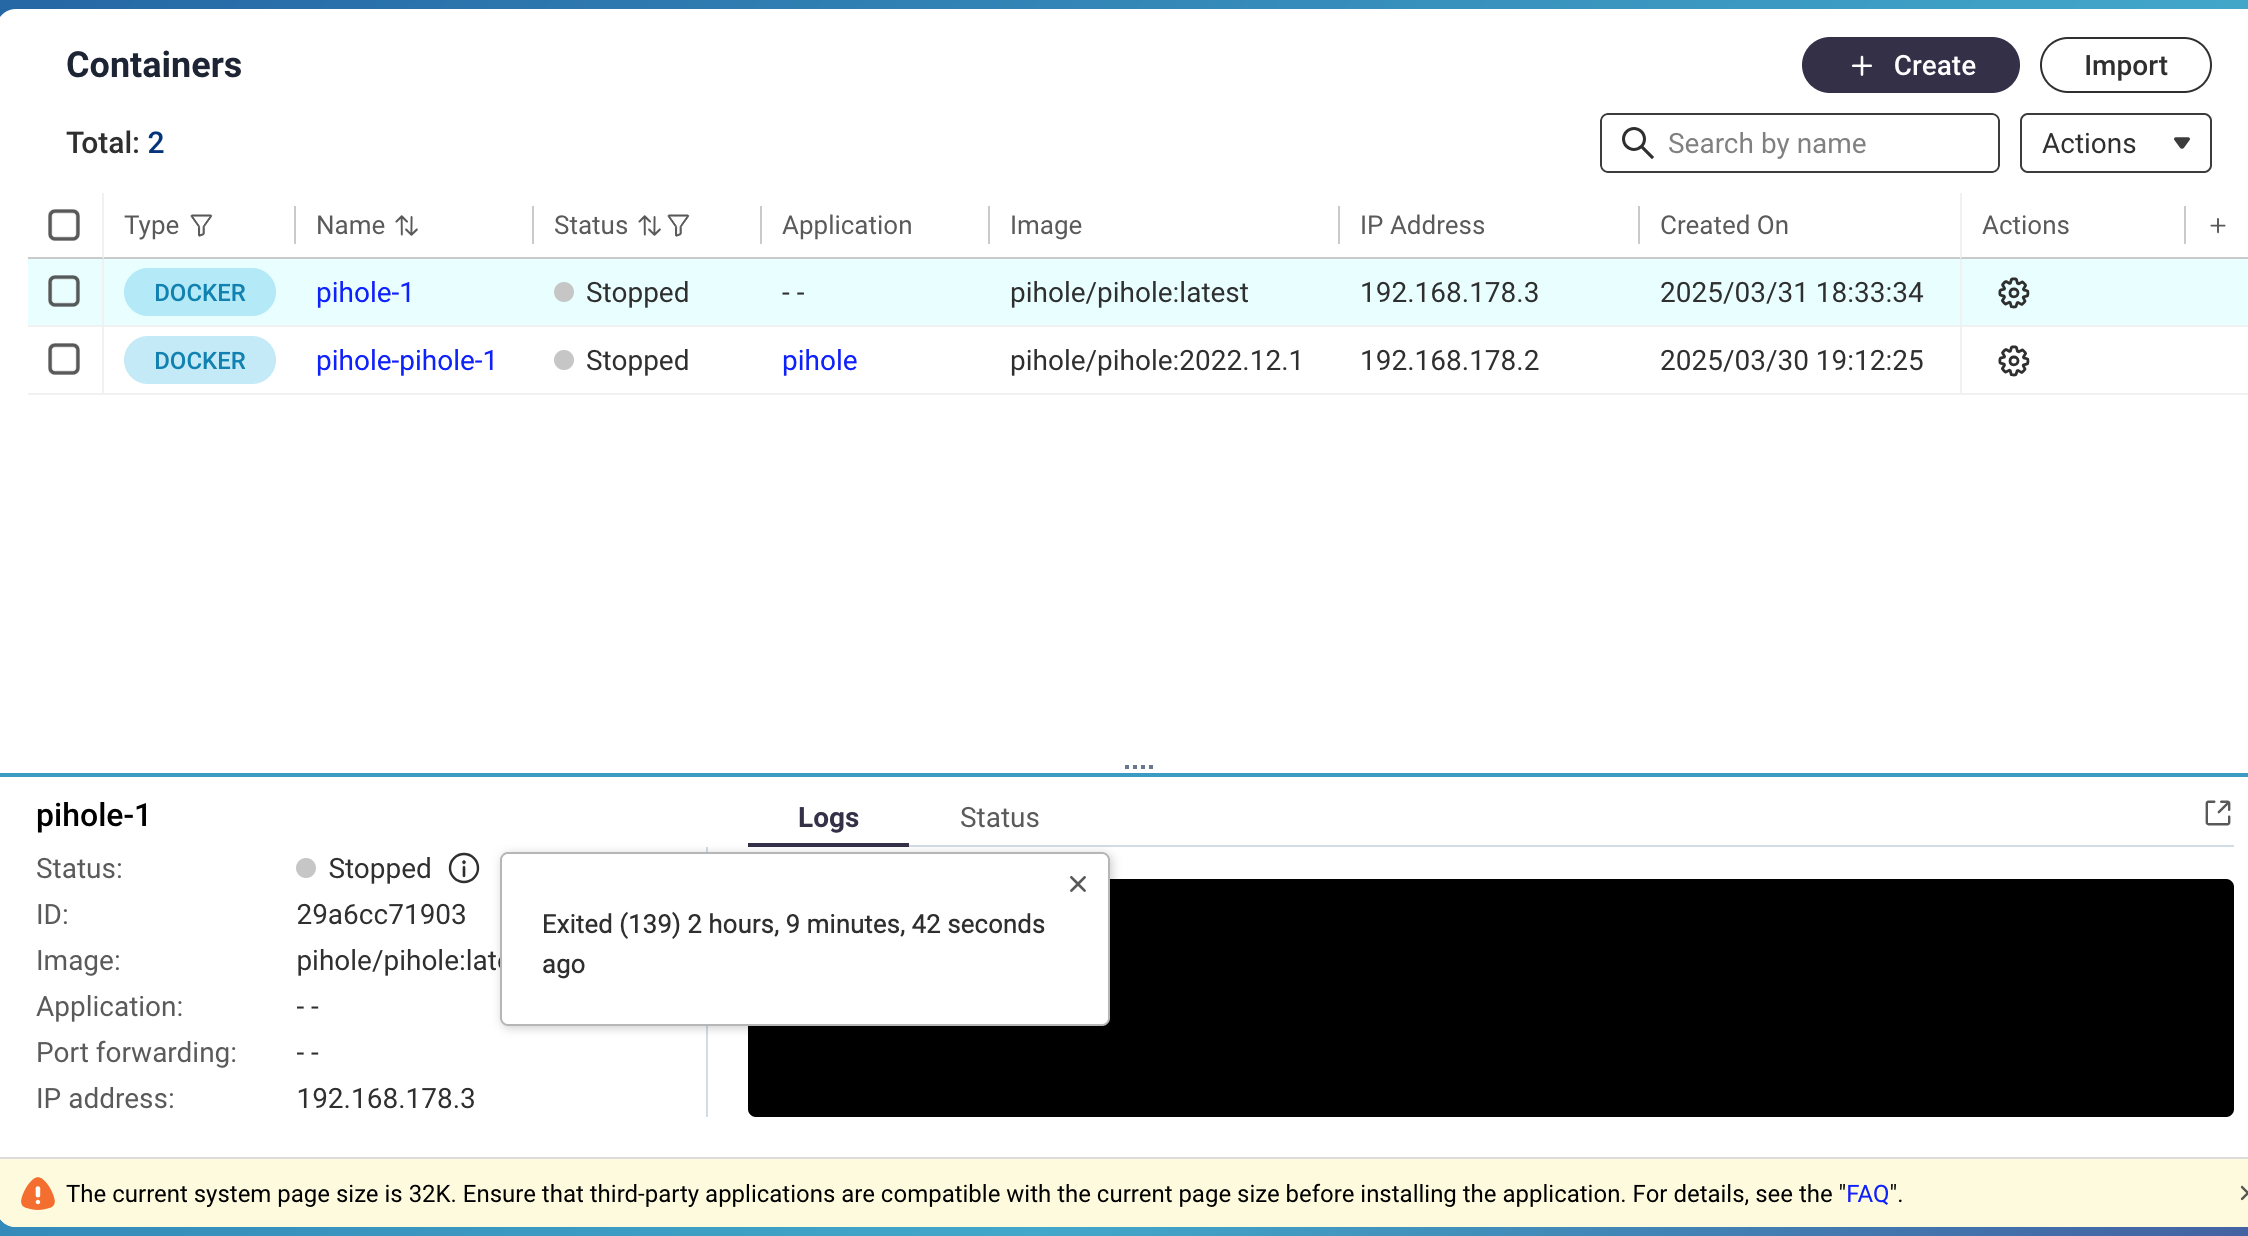Sort containers by Name column

(407, 226)
